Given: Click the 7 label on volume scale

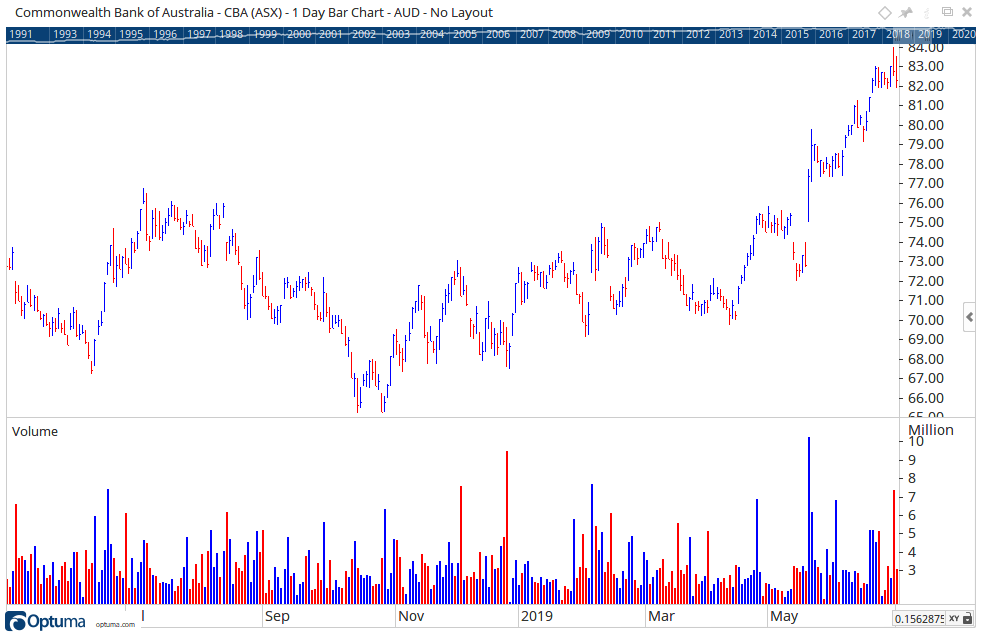Looking at the screenshot, I should 912,497.
